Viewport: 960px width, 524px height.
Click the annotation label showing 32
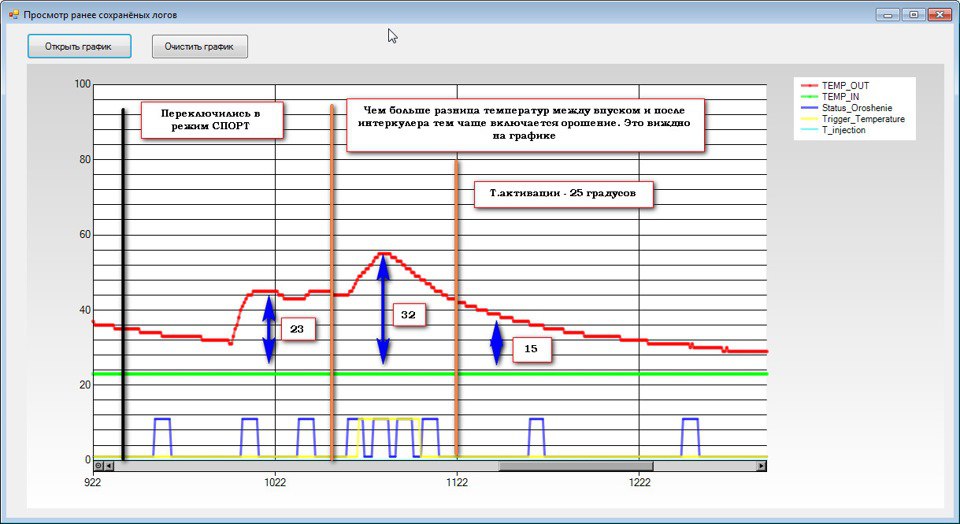[x=409, y=314]
